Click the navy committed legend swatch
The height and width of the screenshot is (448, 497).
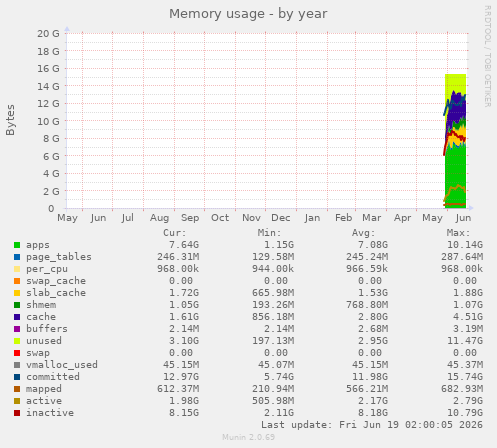click(x=17, y=377)
